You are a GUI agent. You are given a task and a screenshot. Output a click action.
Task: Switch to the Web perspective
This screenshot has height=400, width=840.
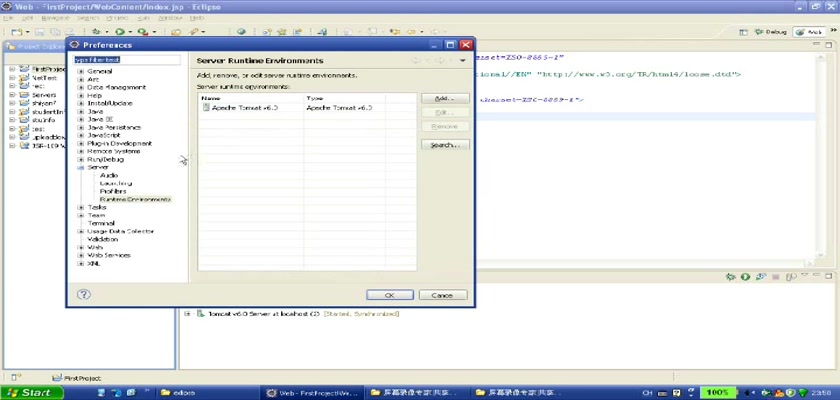click(x=808, y=32)
